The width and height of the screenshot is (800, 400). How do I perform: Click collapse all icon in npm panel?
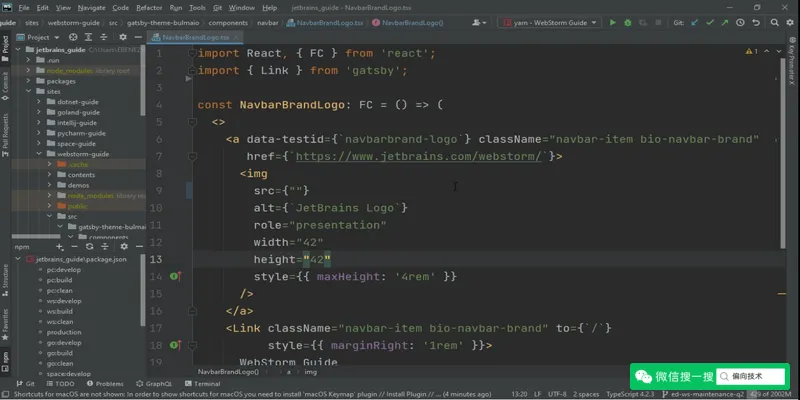click(105, 246)
